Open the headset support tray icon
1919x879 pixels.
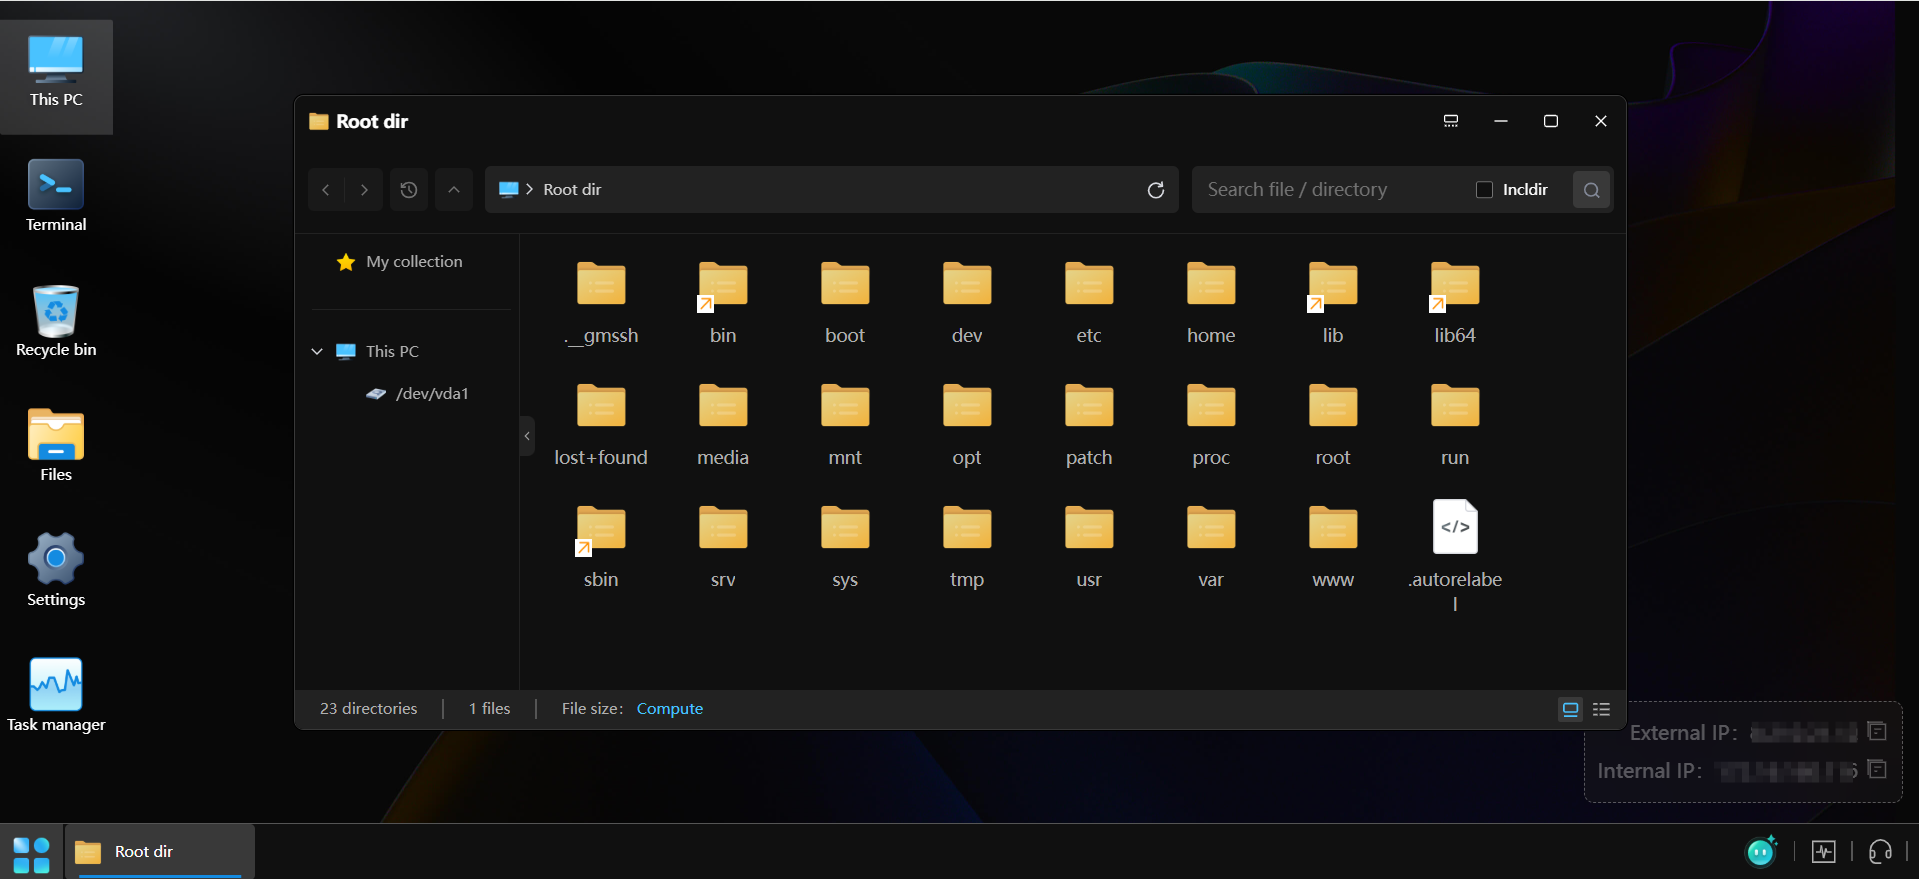[x=1880, y=852]
